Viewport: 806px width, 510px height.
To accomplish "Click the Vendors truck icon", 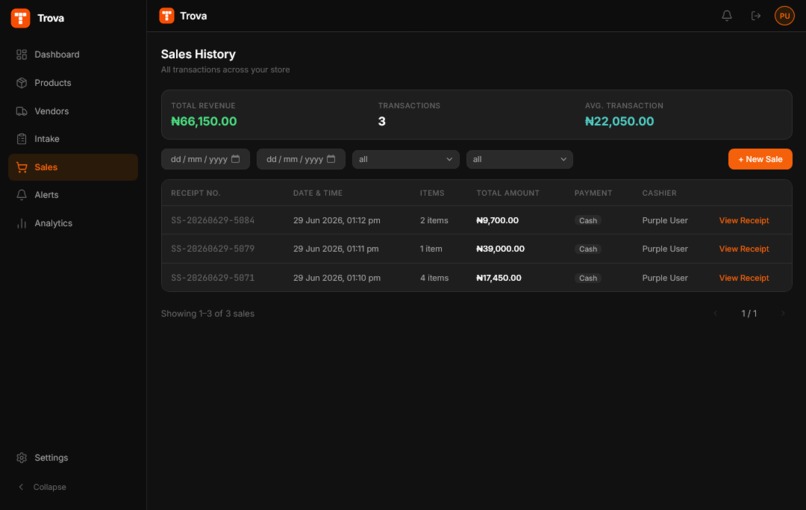I will click(22, 111).
